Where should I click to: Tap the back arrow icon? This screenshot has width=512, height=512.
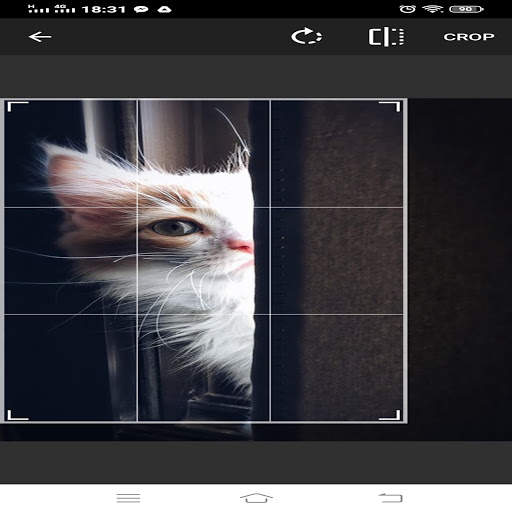pos(40,37)
